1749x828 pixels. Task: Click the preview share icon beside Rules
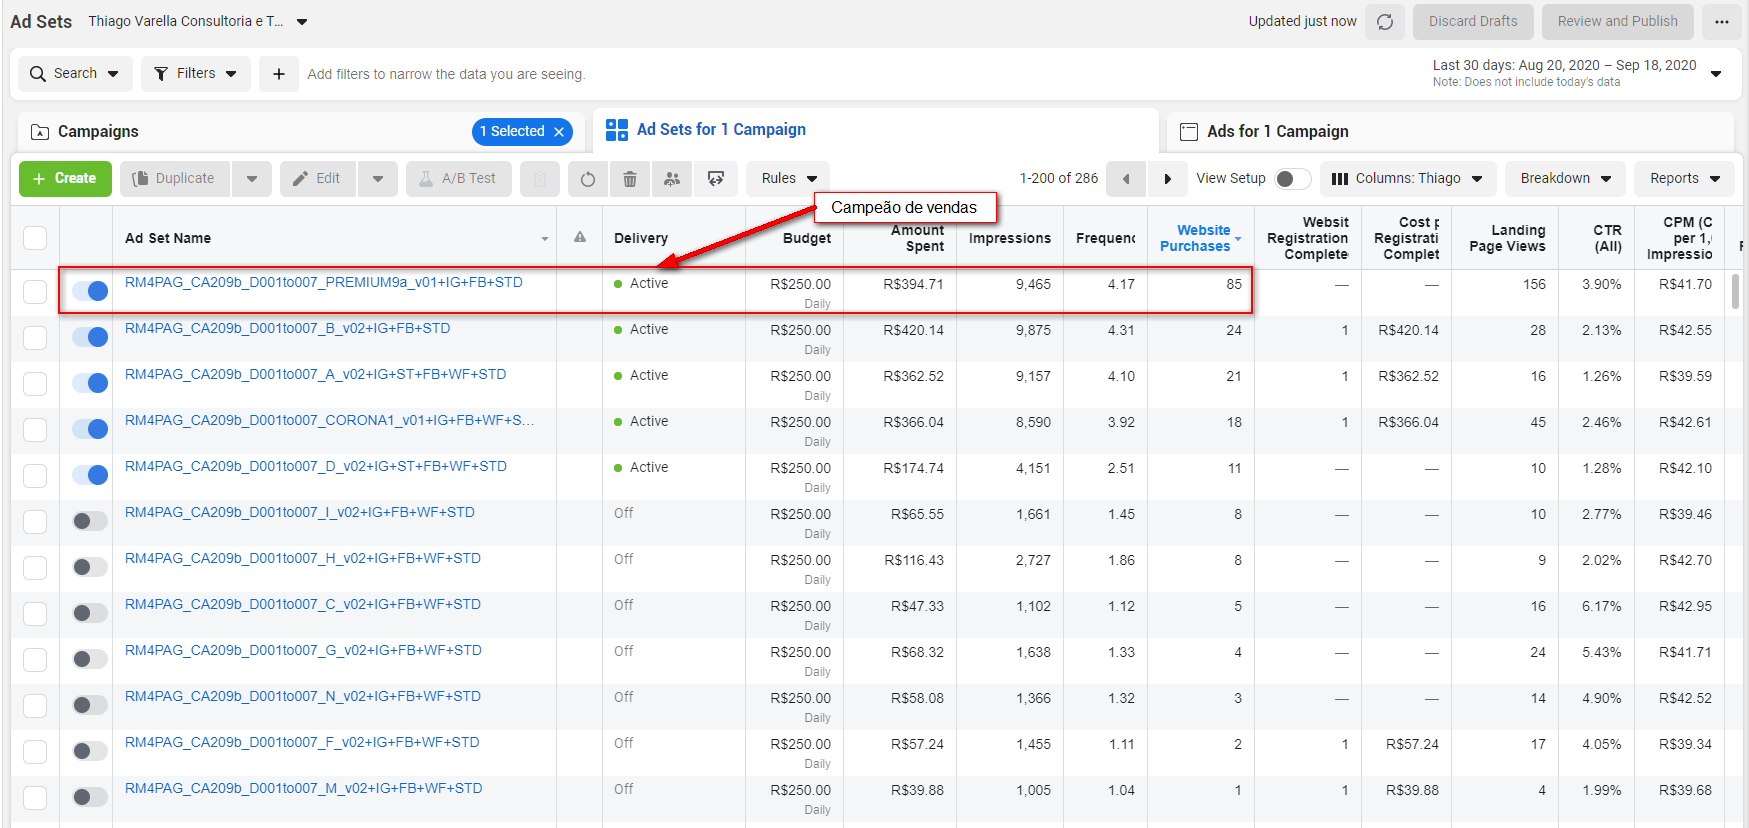click(x=716, y=179)
